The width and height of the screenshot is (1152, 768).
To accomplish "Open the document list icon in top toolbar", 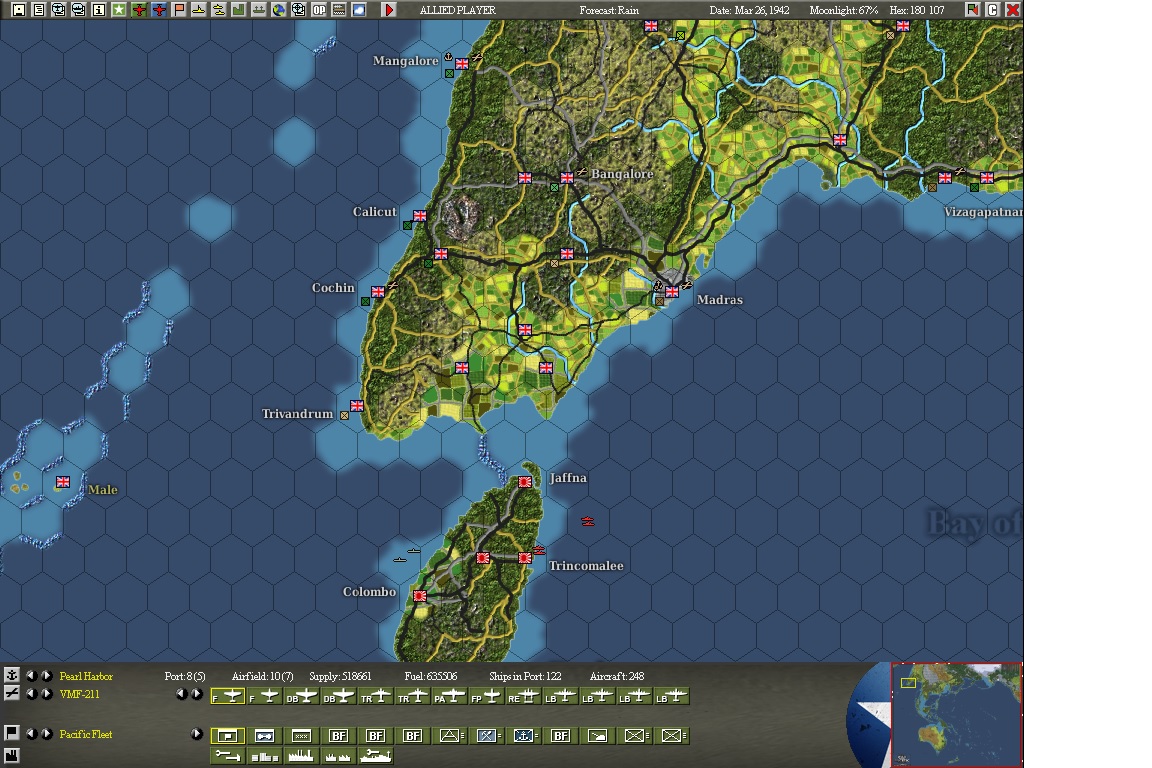I will click(39, 10).
